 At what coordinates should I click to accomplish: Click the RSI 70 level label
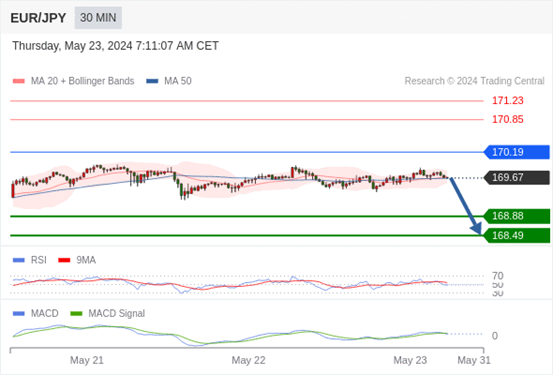[x=498, y=276]
